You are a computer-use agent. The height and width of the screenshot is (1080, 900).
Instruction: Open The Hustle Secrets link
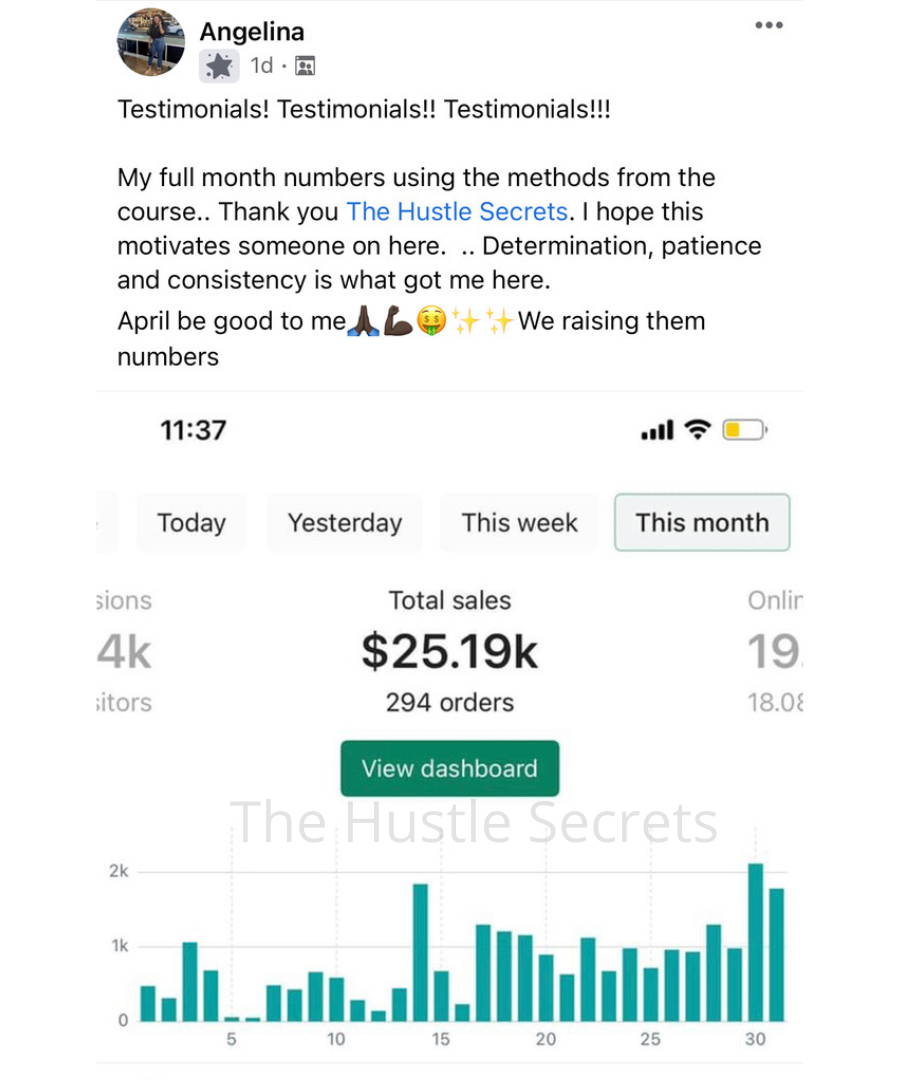[x=457, y=211]
